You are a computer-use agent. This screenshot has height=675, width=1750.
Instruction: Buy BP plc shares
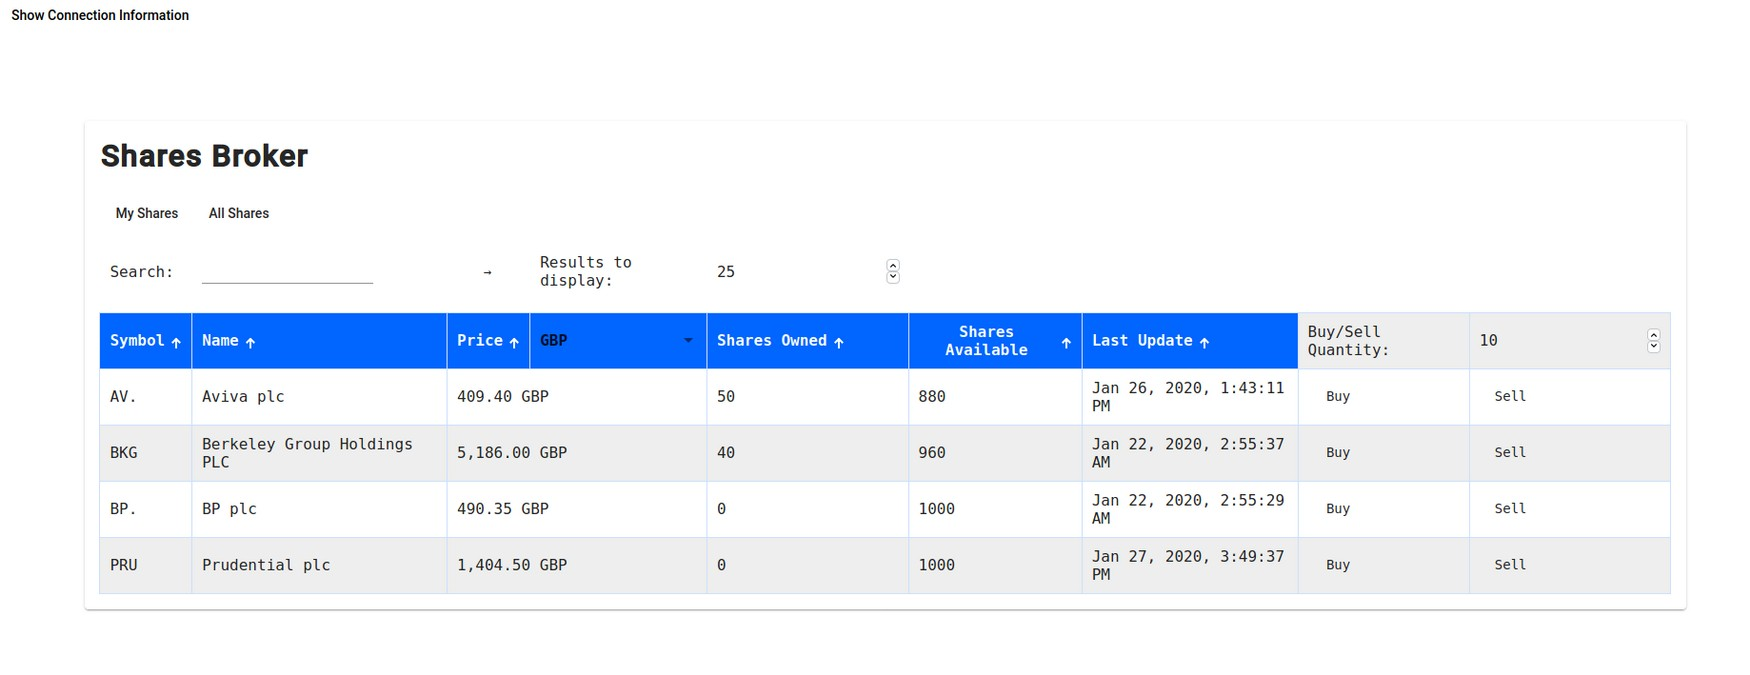coord(1337,509)
